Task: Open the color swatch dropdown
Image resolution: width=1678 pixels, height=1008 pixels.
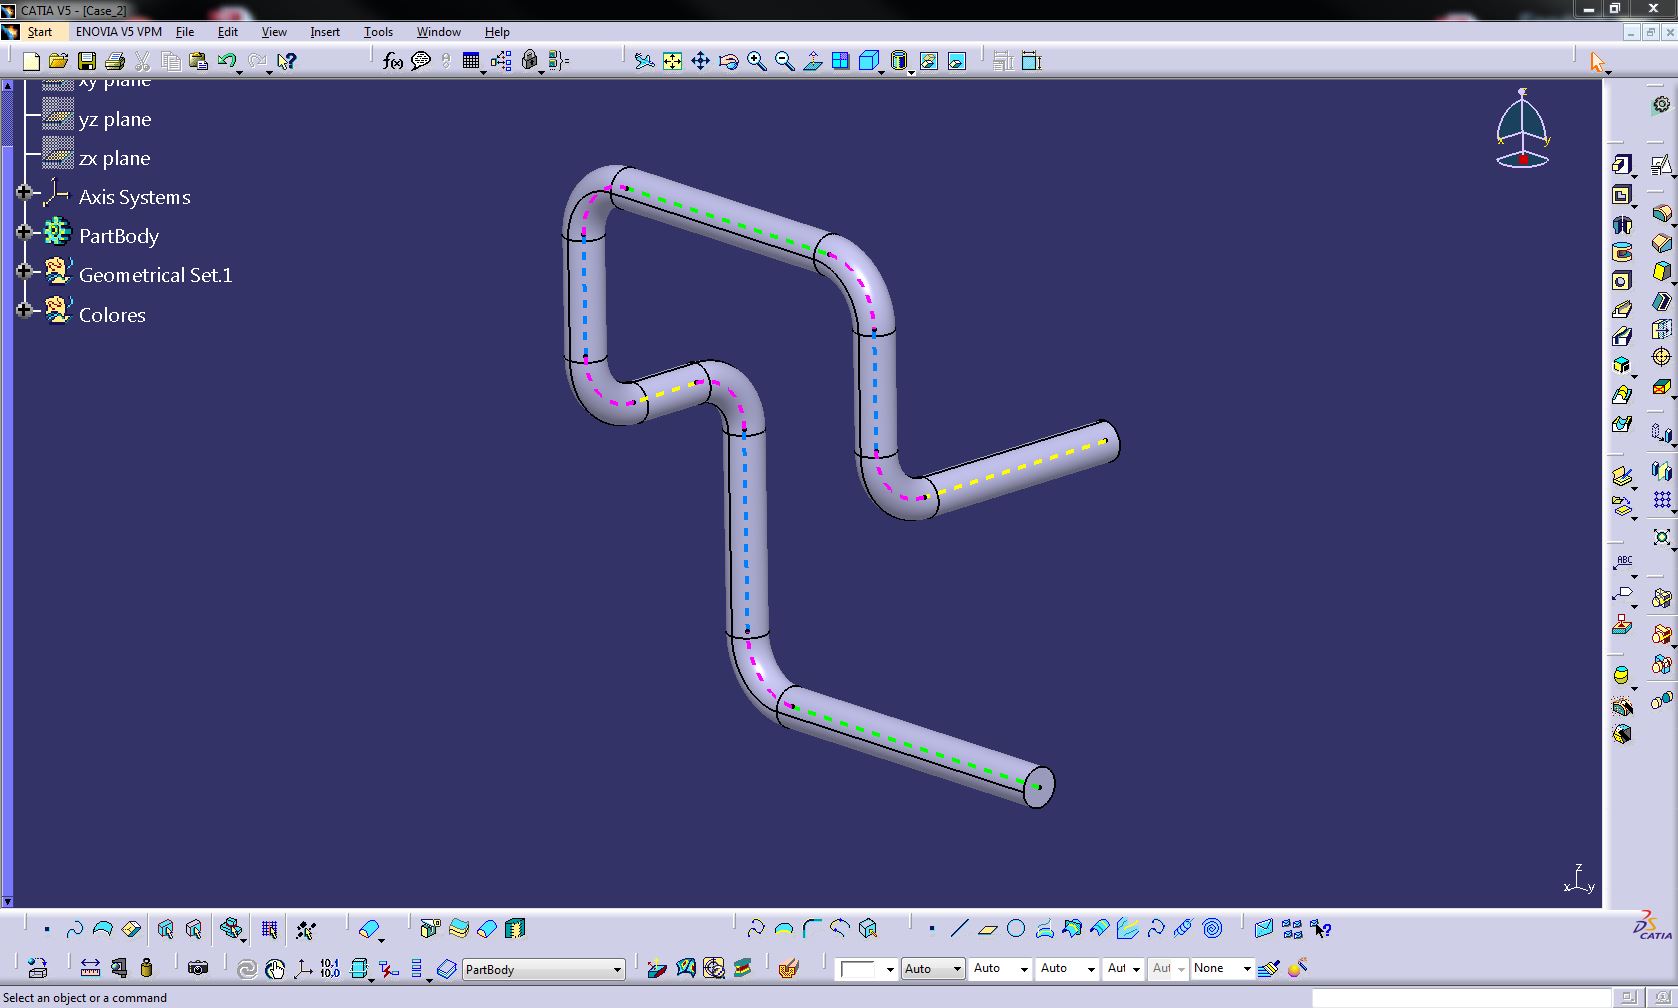Action: (x=890, y=969)
